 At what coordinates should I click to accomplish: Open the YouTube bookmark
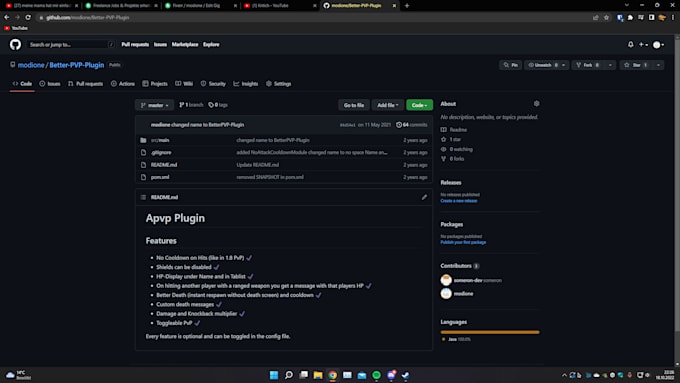tap(16, 28)
